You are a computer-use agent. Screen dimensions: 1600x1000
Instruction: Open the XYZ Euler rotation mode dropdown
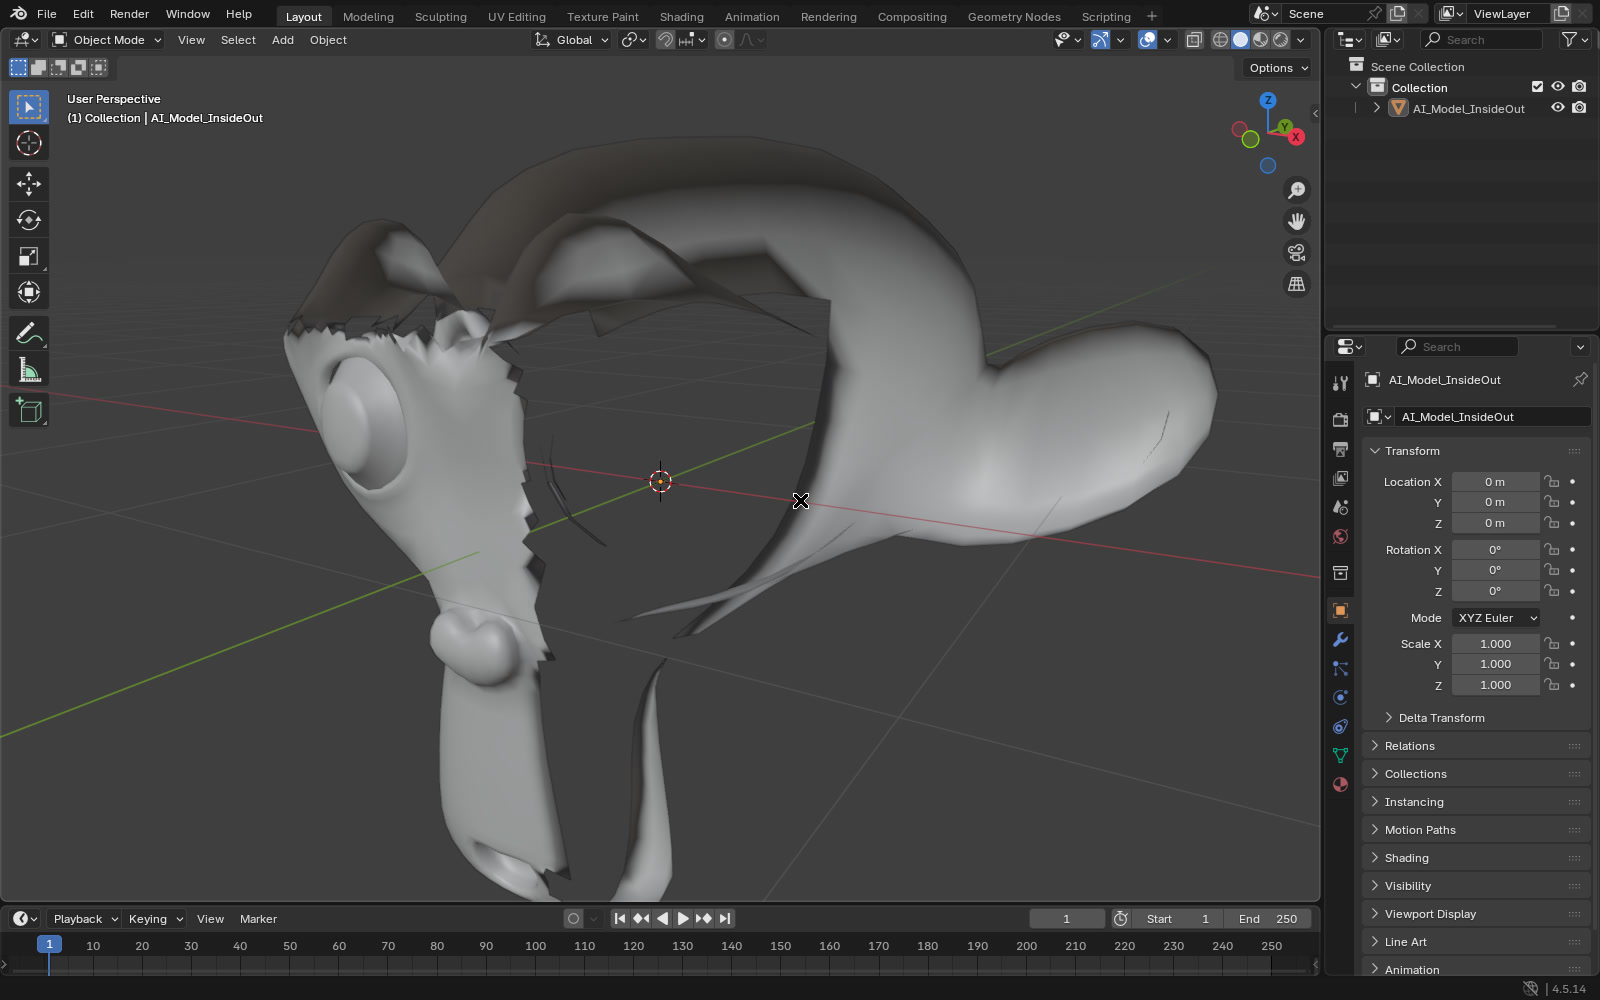(x=1496, y=618)
